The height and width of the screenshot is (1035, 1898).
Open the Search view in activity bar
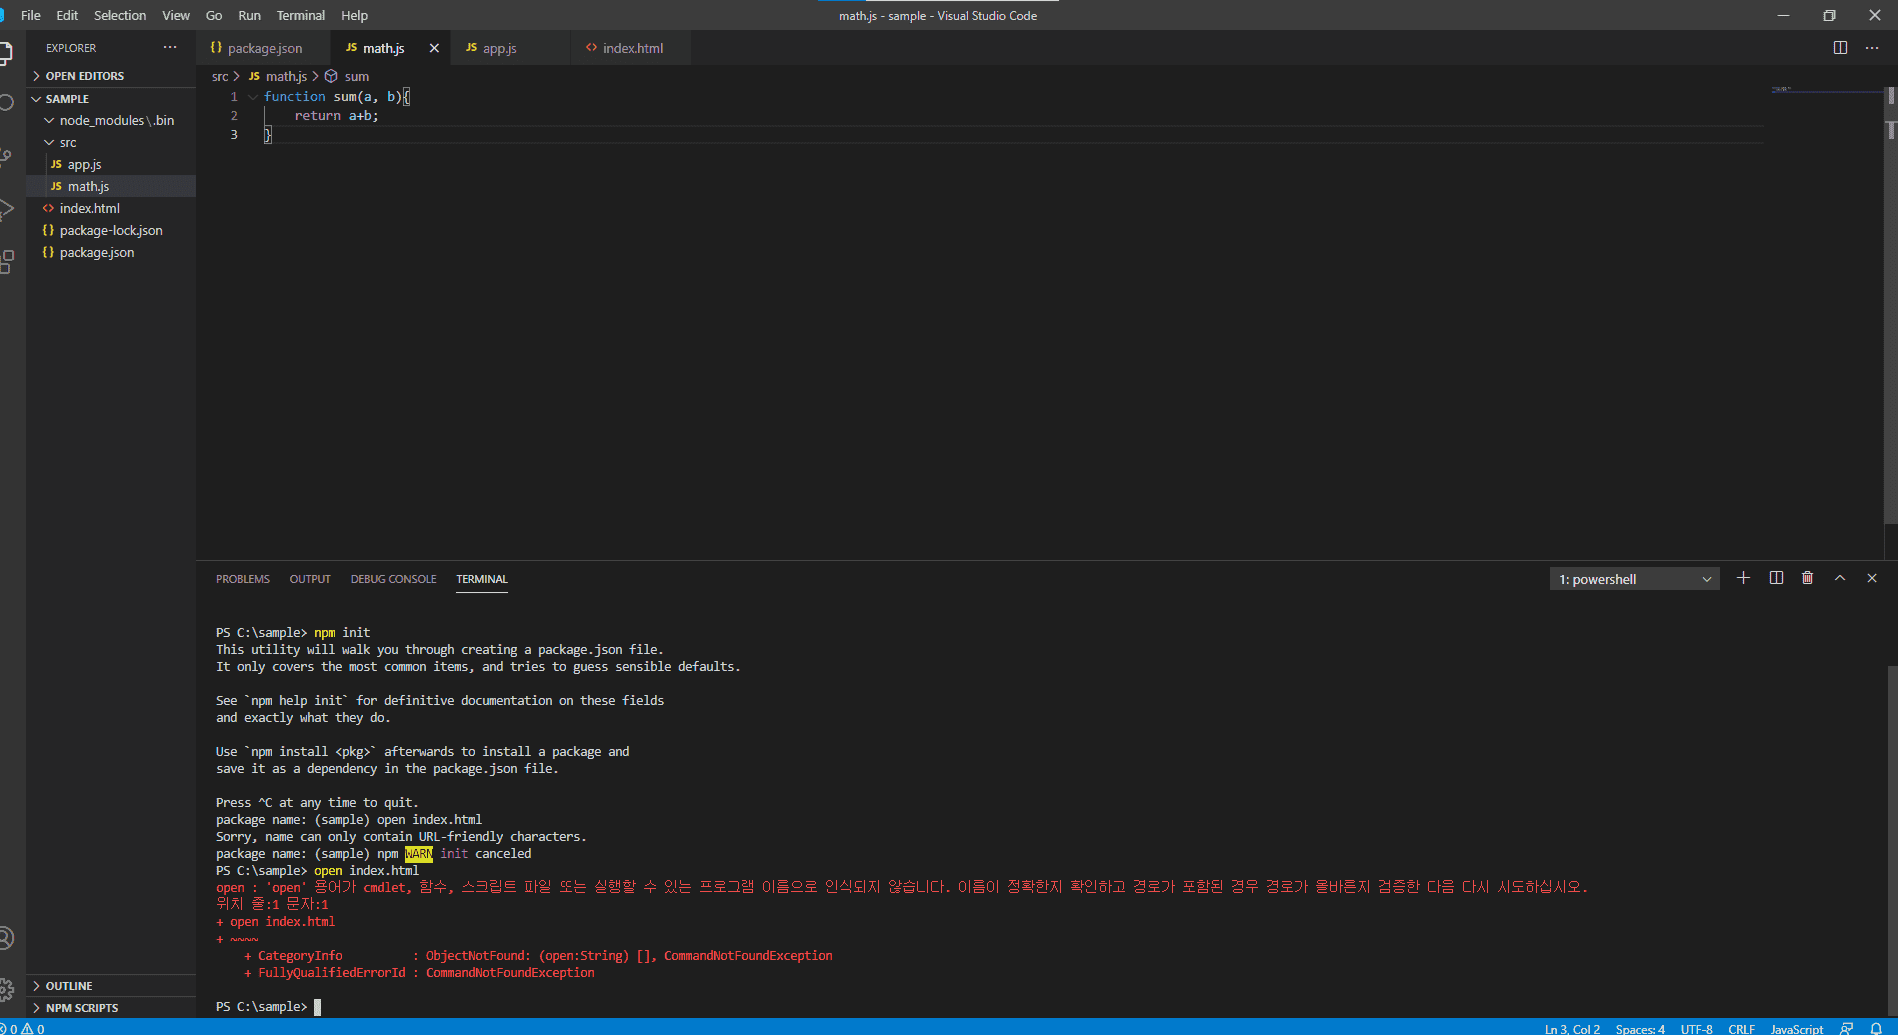(5, 103)
